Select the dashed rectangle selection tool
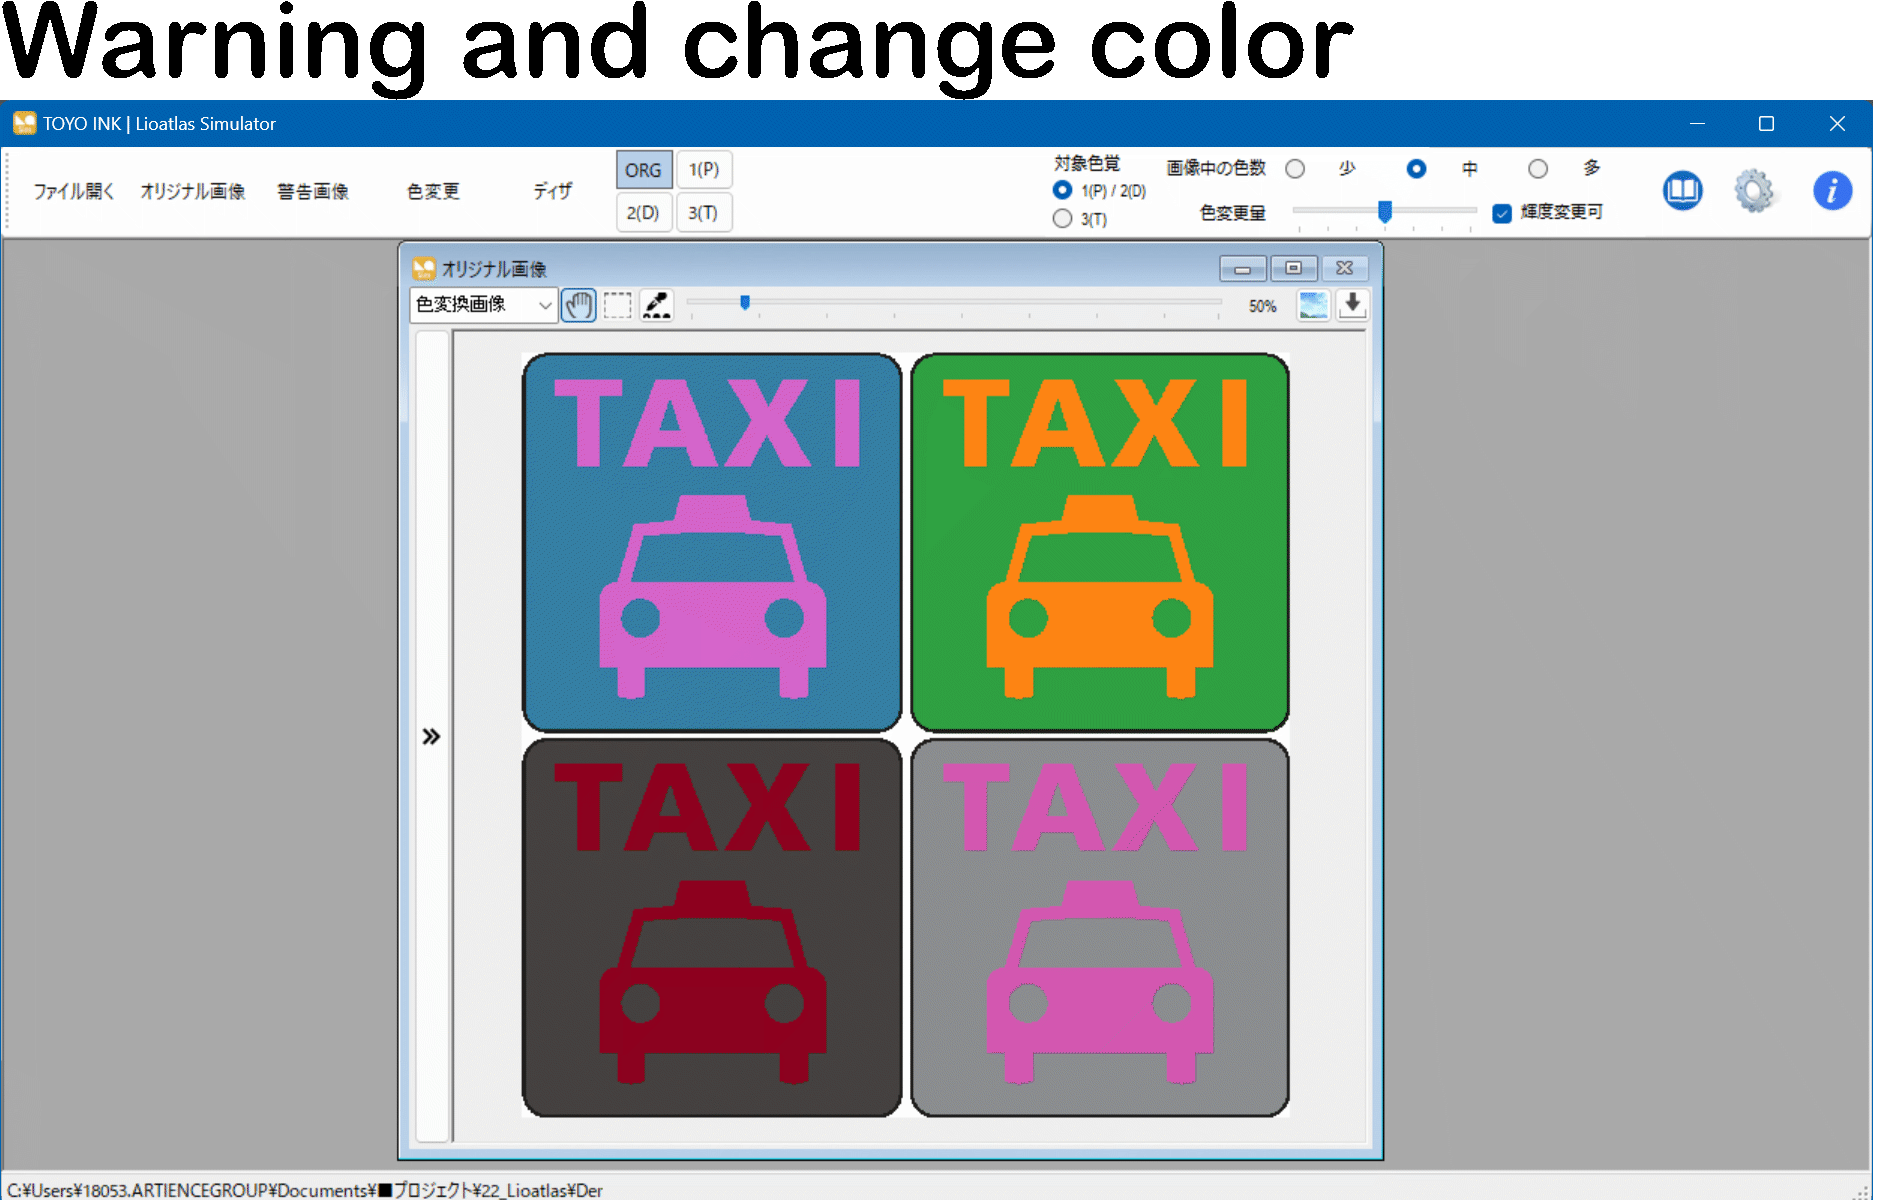The image size is (1900, 1200). [x=618, y=305]
